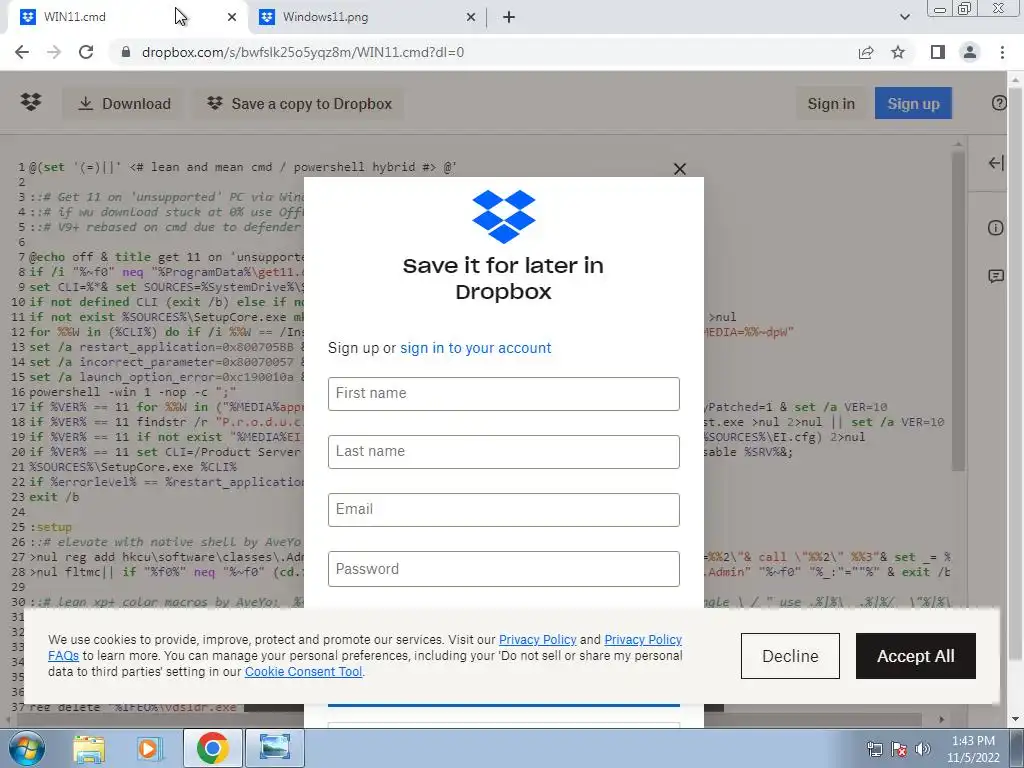
Task: Focus the Email field
Action: coord(504,510)
